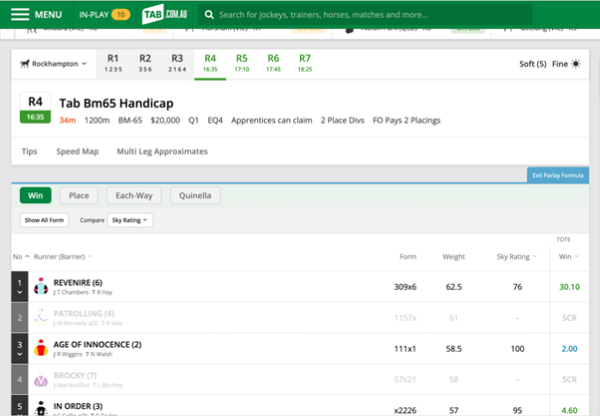Select race tab R3
This screenshot has height=416, width=600.
(x=177, y=63)
